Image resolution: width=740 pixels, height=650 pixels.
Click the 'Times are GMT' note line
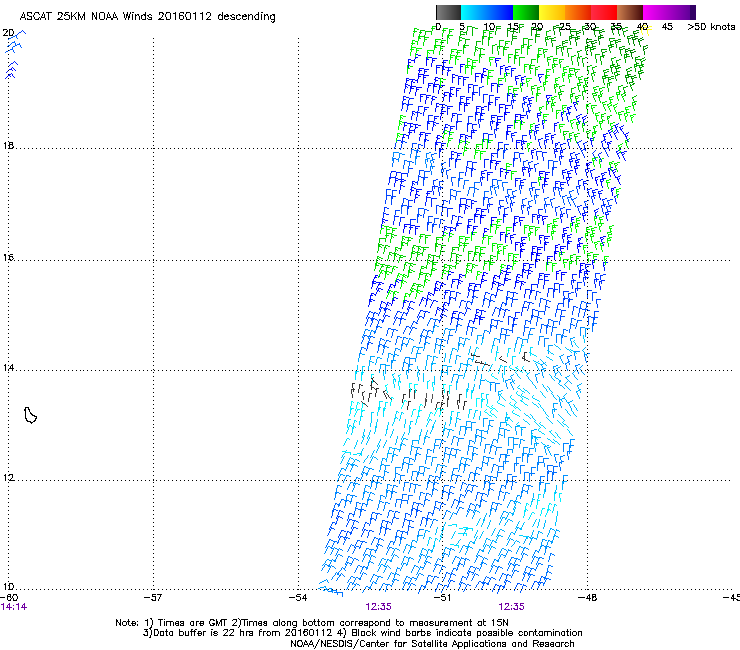point(312,623)
